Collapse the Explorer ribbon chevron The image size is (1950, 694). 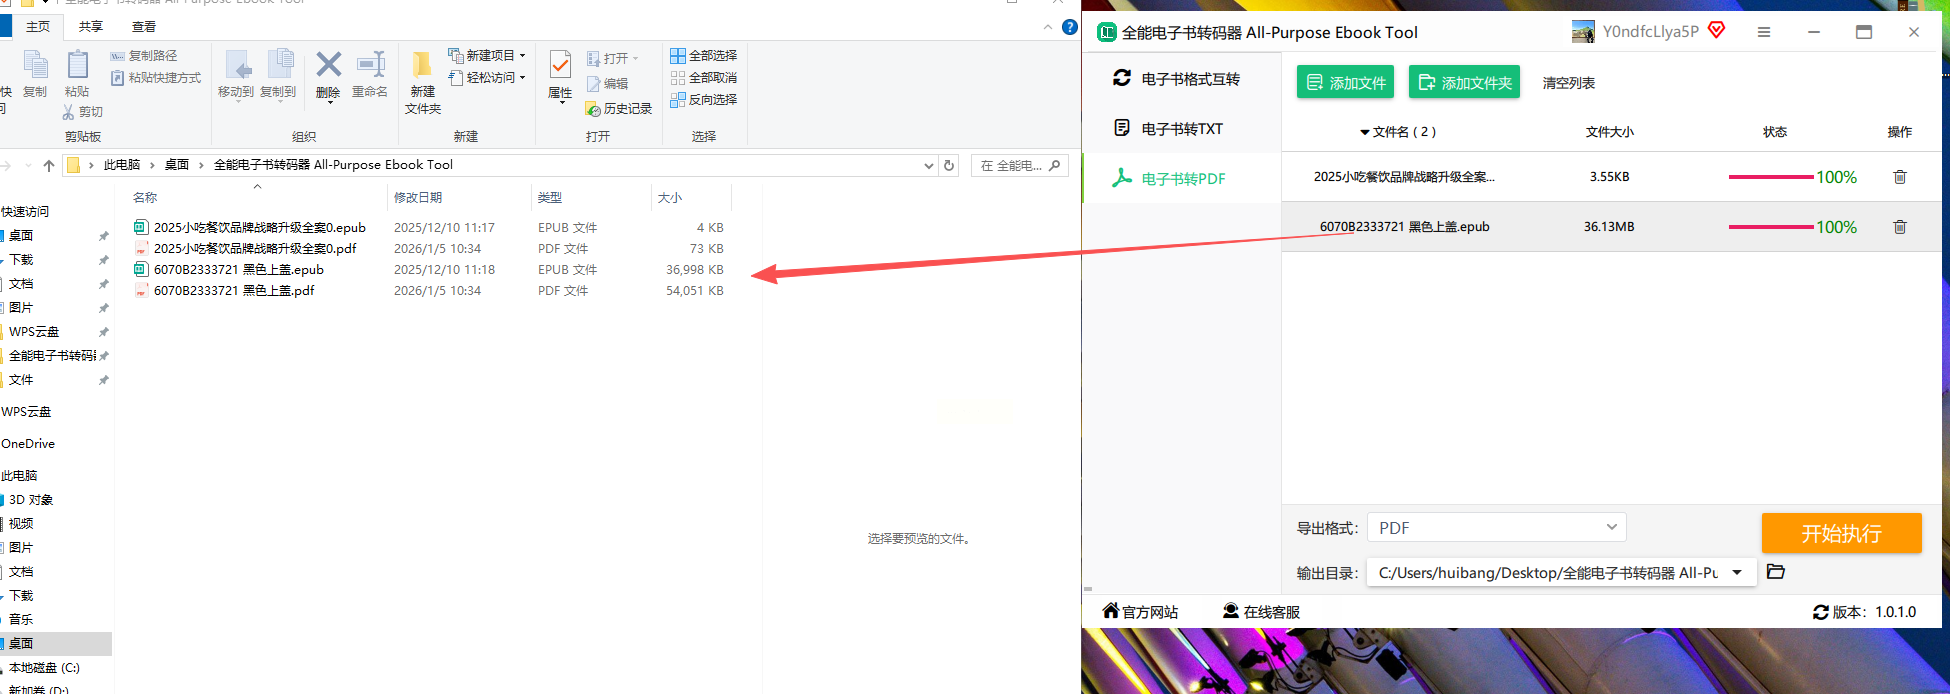click(1047, 27)
